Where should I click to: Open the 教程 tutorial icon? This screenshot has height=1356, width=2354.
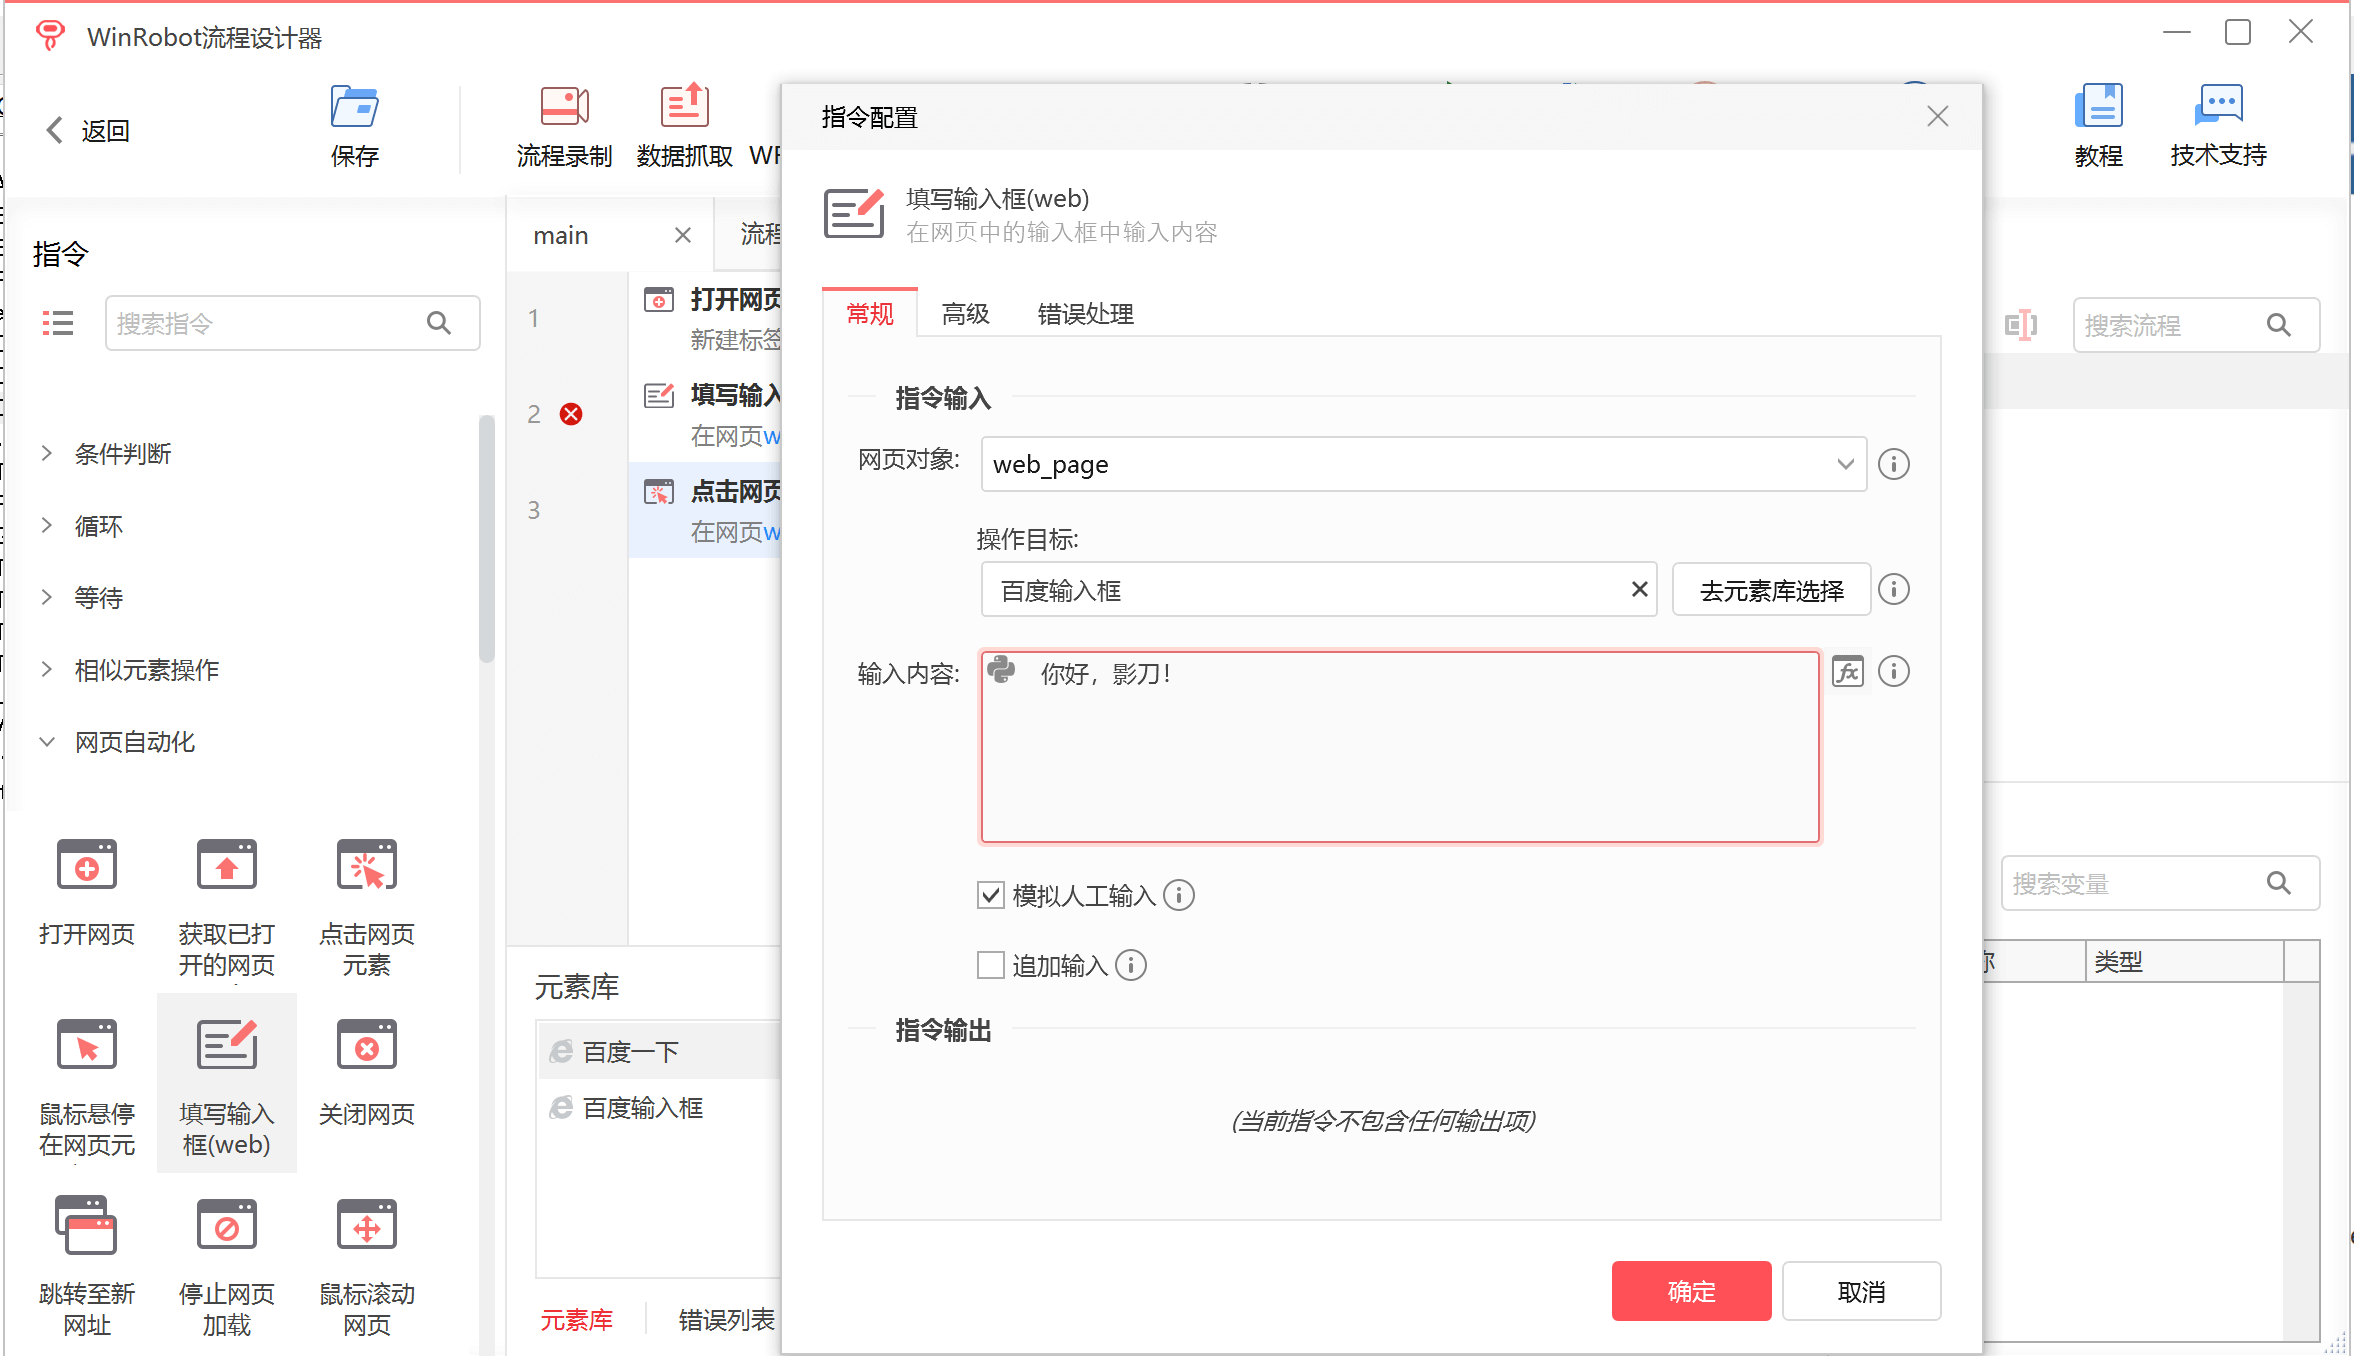click(2098, 107)
